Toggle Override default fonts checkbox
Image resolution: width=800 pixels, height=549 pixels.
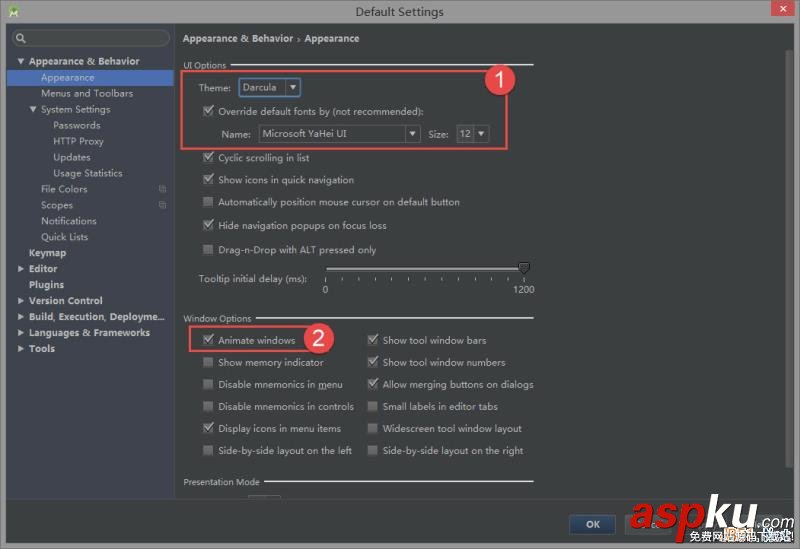[208, 111]
